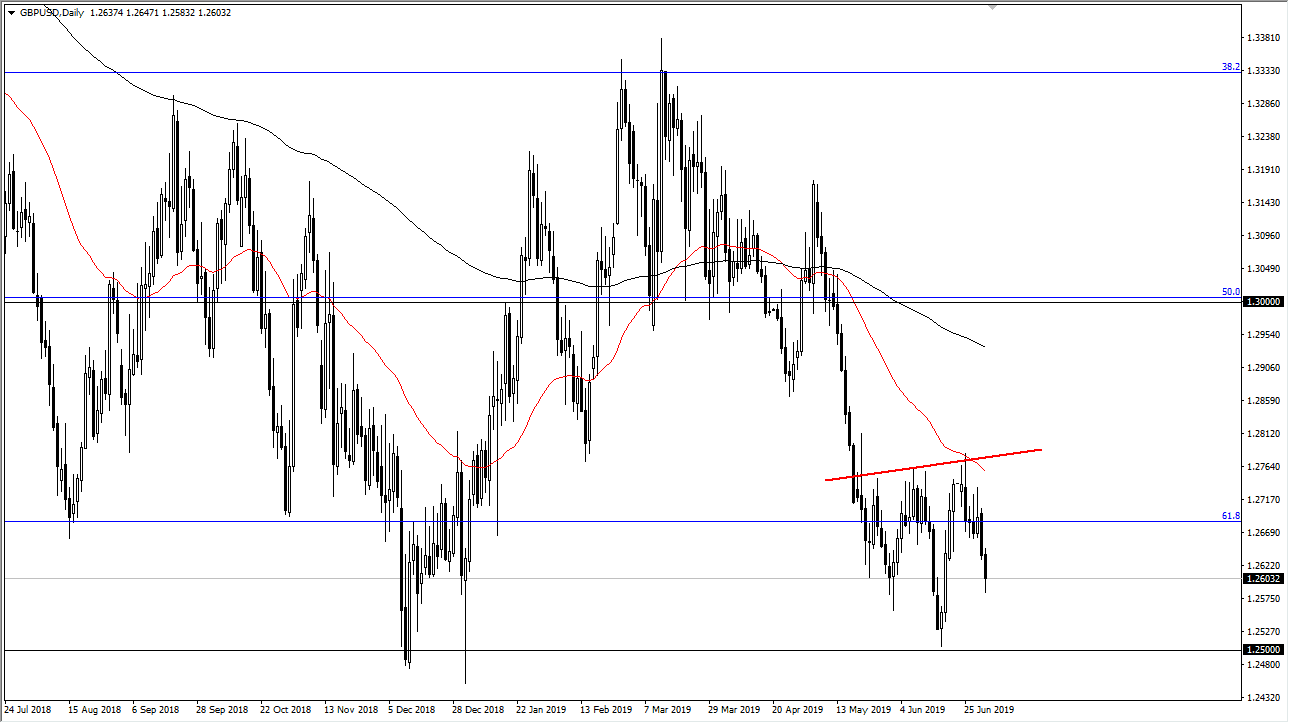The height and width of the screenshot is (723, 1289).
Task: Click the 1.27640 price axis label
Action: [x=1264, y=467]
